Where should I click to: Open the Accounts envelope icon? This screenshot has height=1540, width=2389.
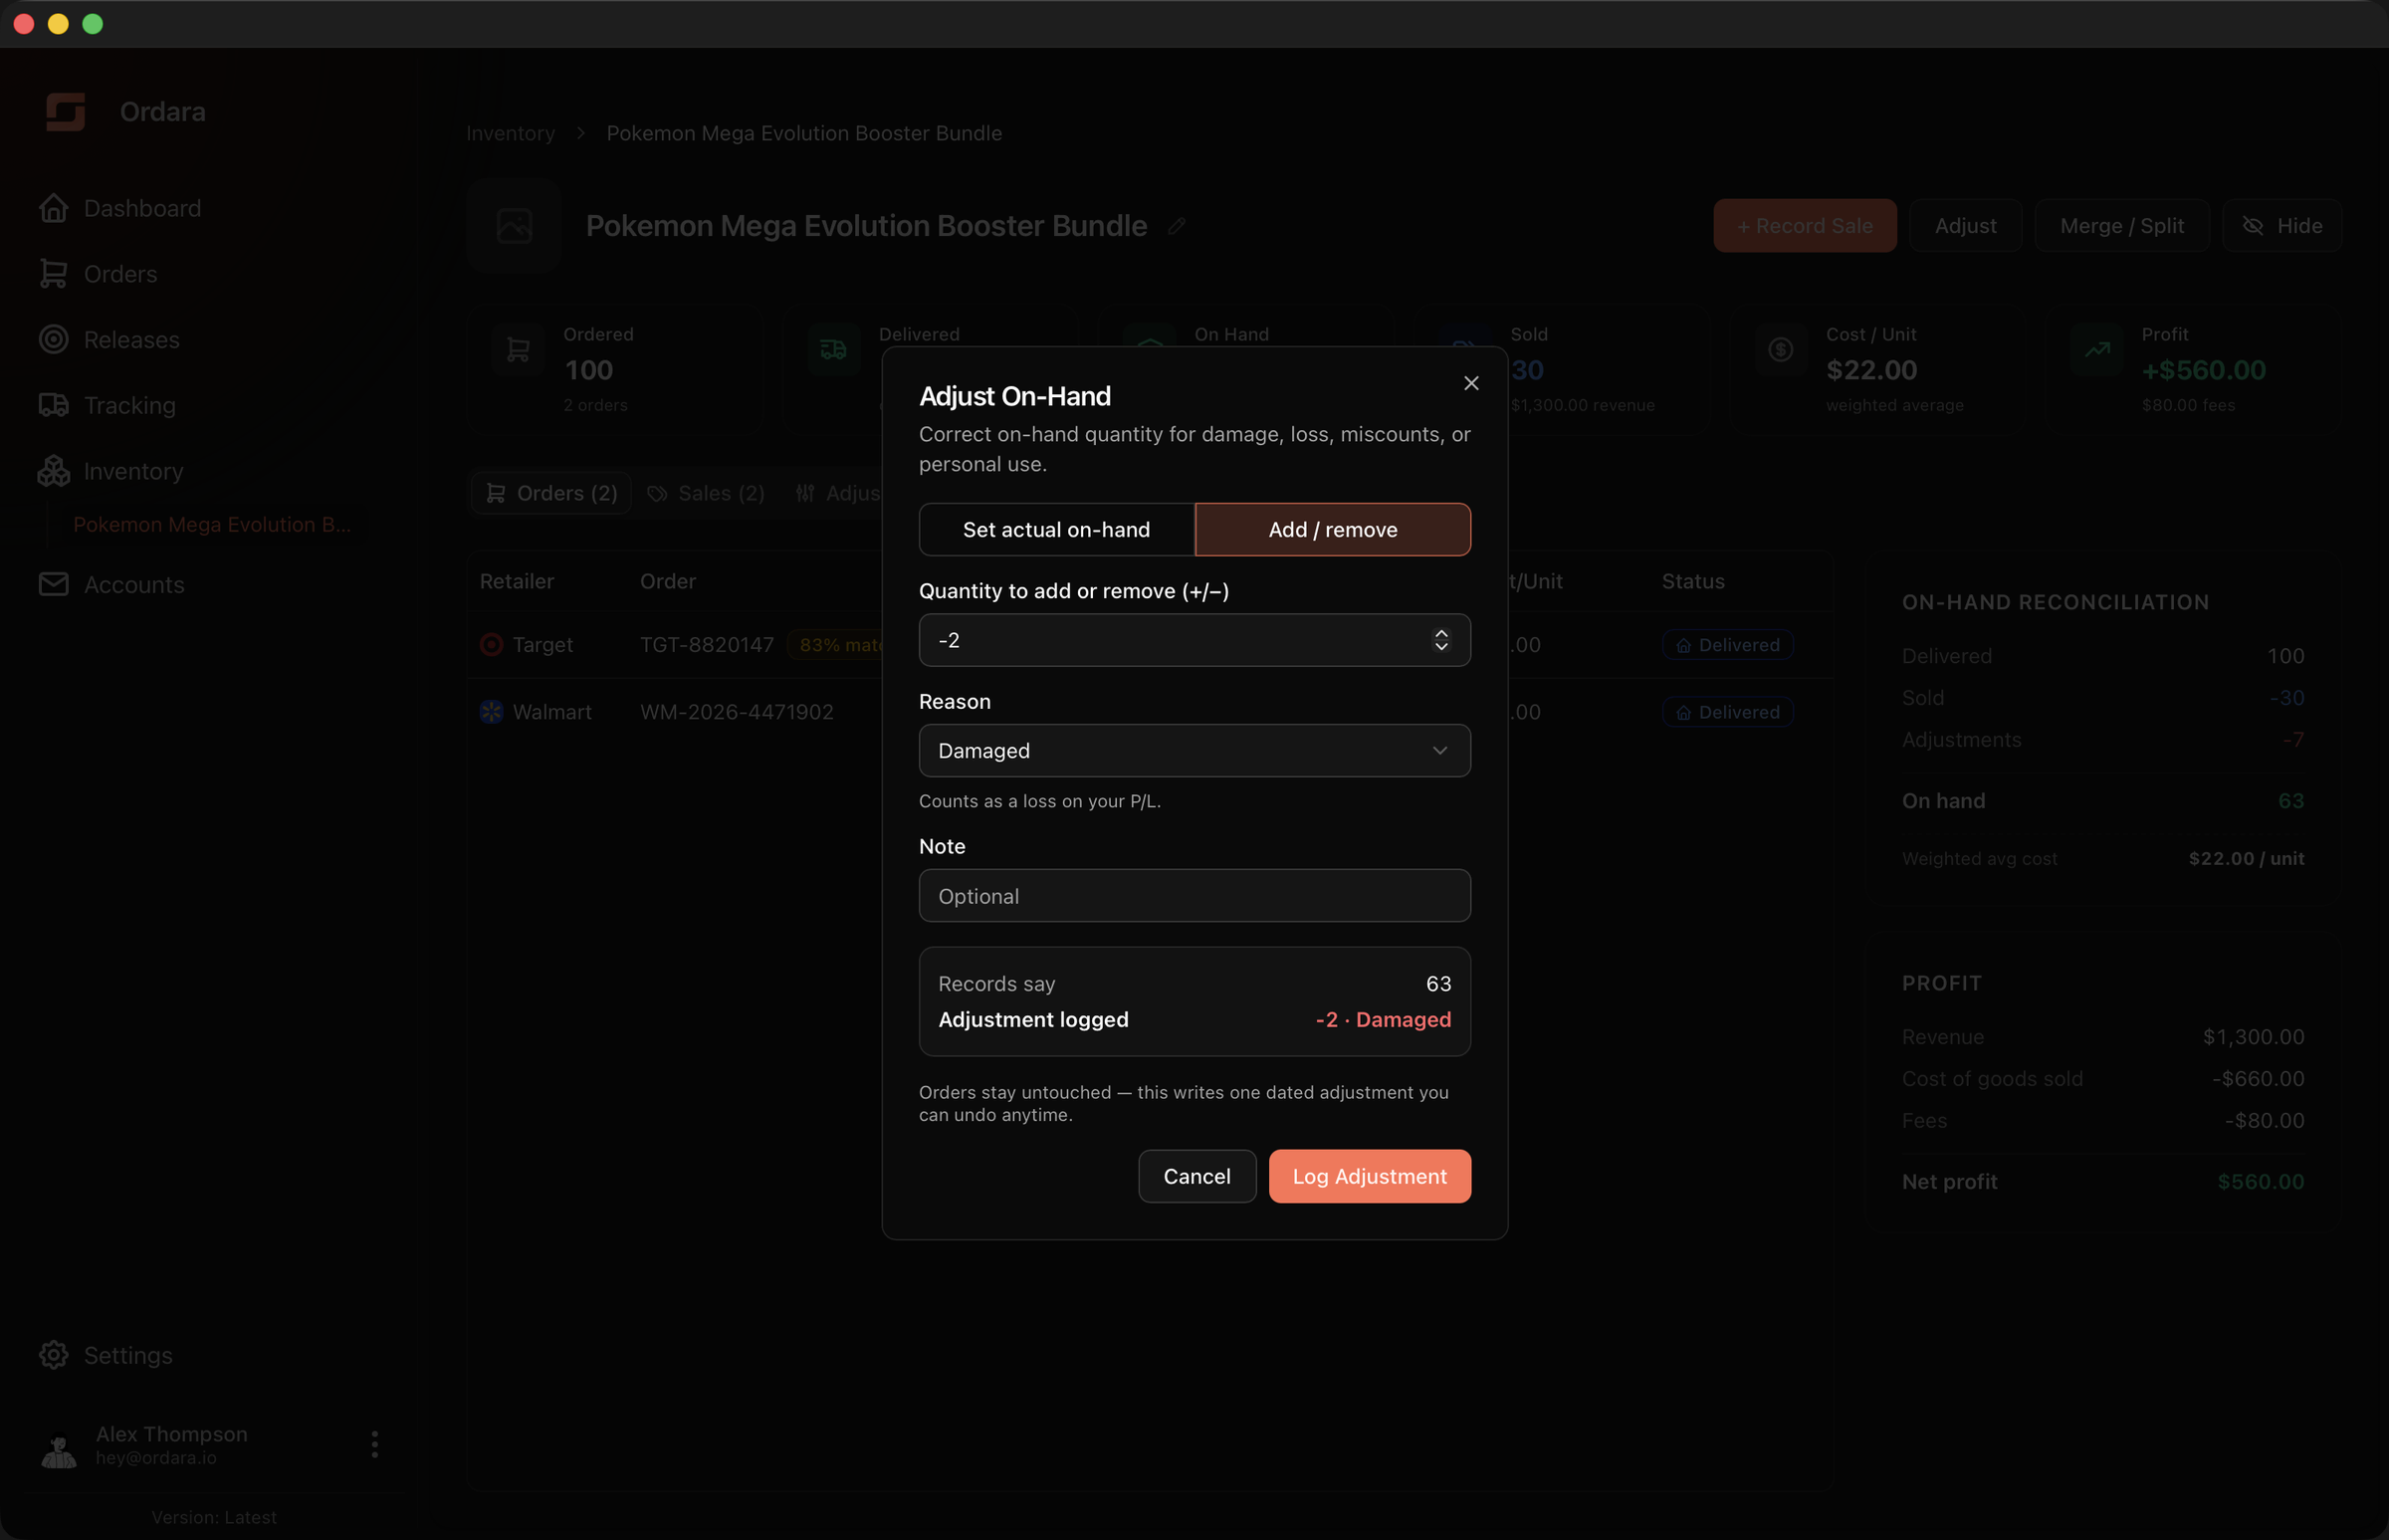click(54, 584)
